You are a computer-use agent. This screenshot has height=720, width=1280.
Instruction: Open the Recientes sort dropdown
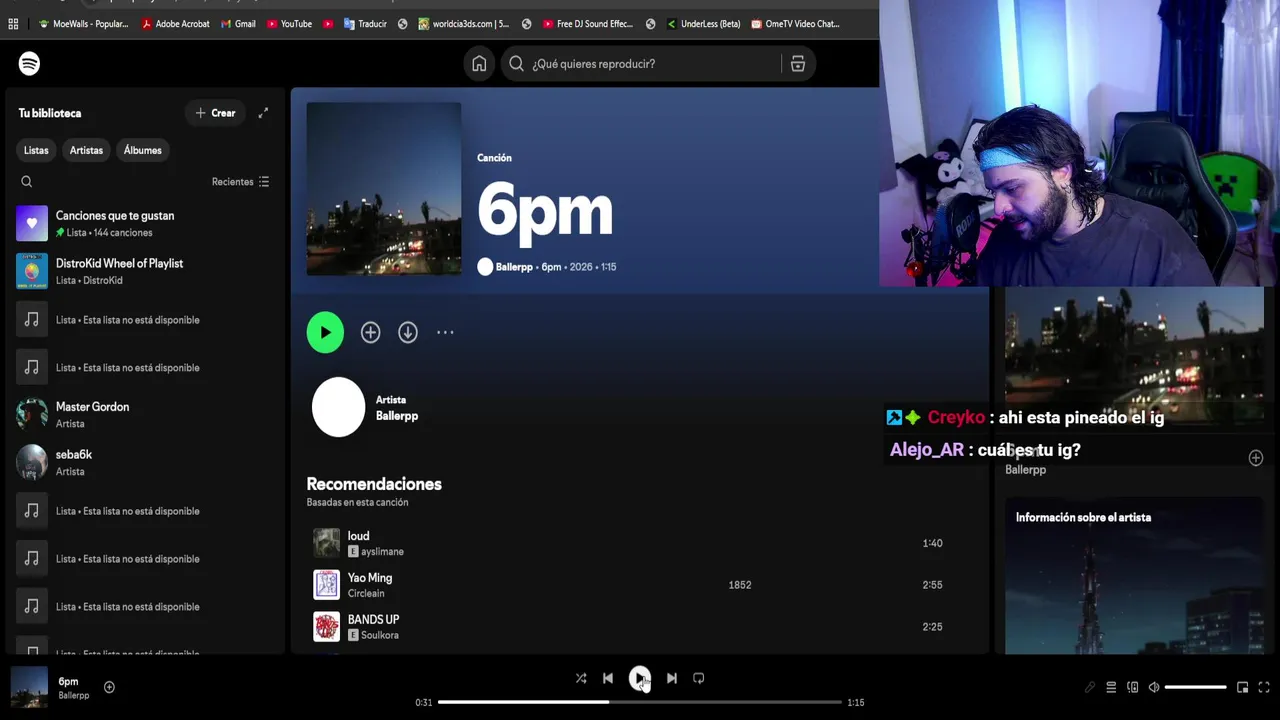pyautogui.click(x=240, y=182)
